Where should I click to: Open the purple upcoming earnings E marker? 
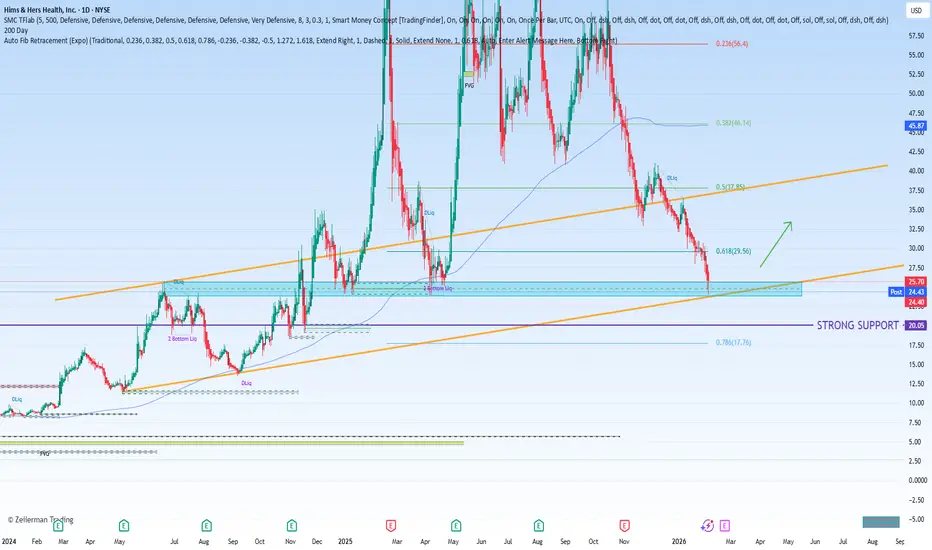[x=725, y=526]
